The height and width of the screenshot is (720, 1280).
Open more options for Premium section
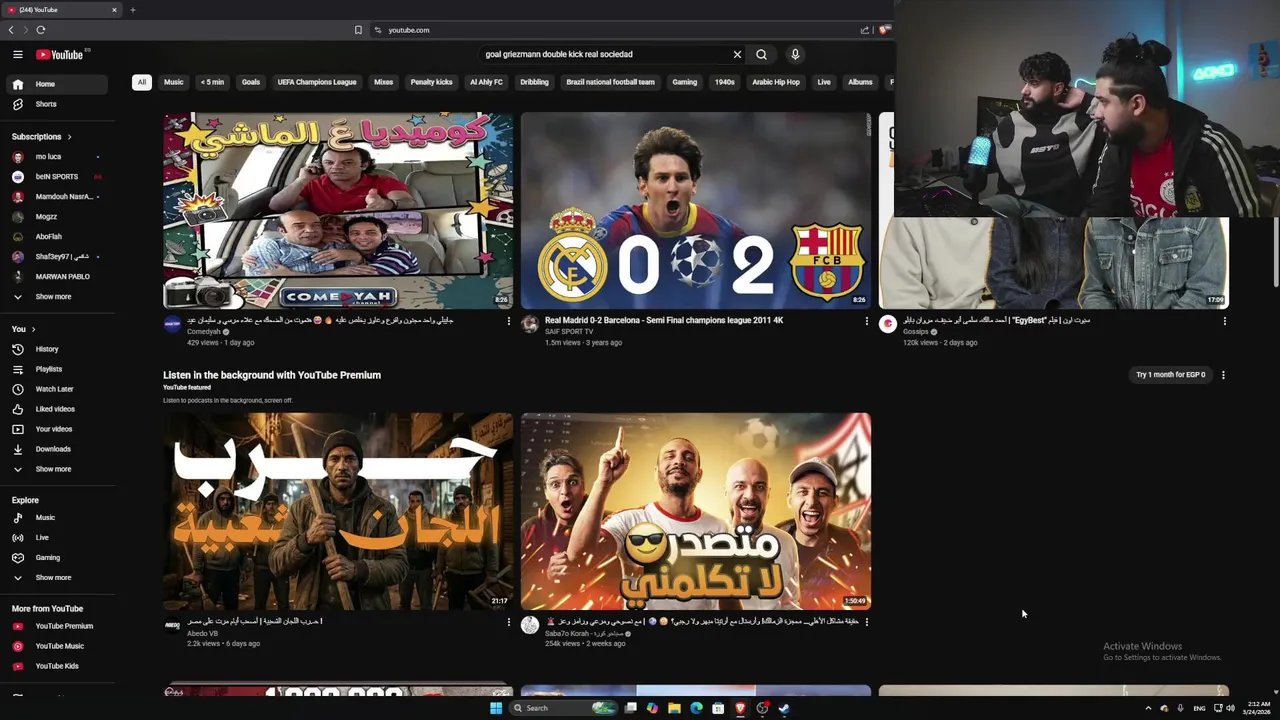point(1223,375)
